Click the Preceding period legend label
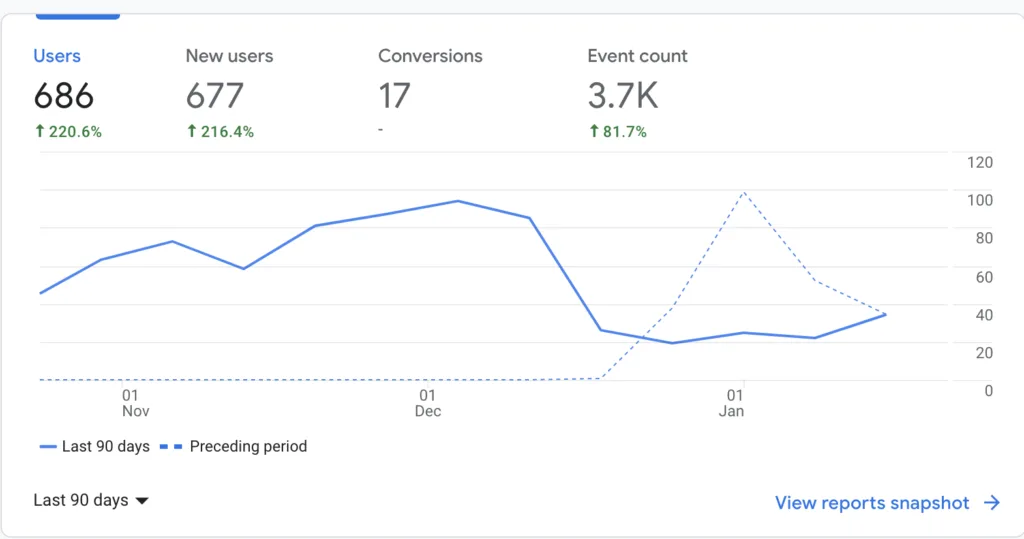The image size is (1024, 539). 248,446
